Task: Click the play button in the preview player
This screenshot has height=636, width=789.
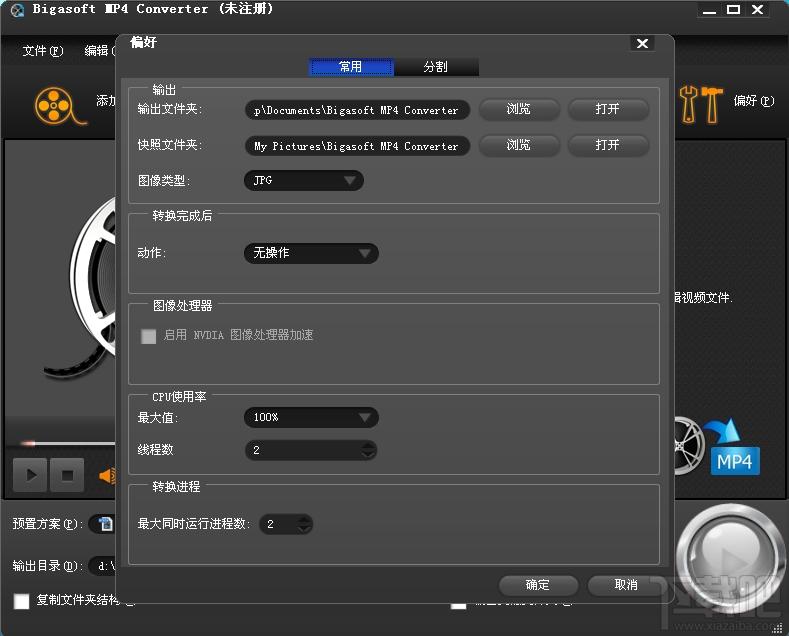Action: tap(30, 475)
